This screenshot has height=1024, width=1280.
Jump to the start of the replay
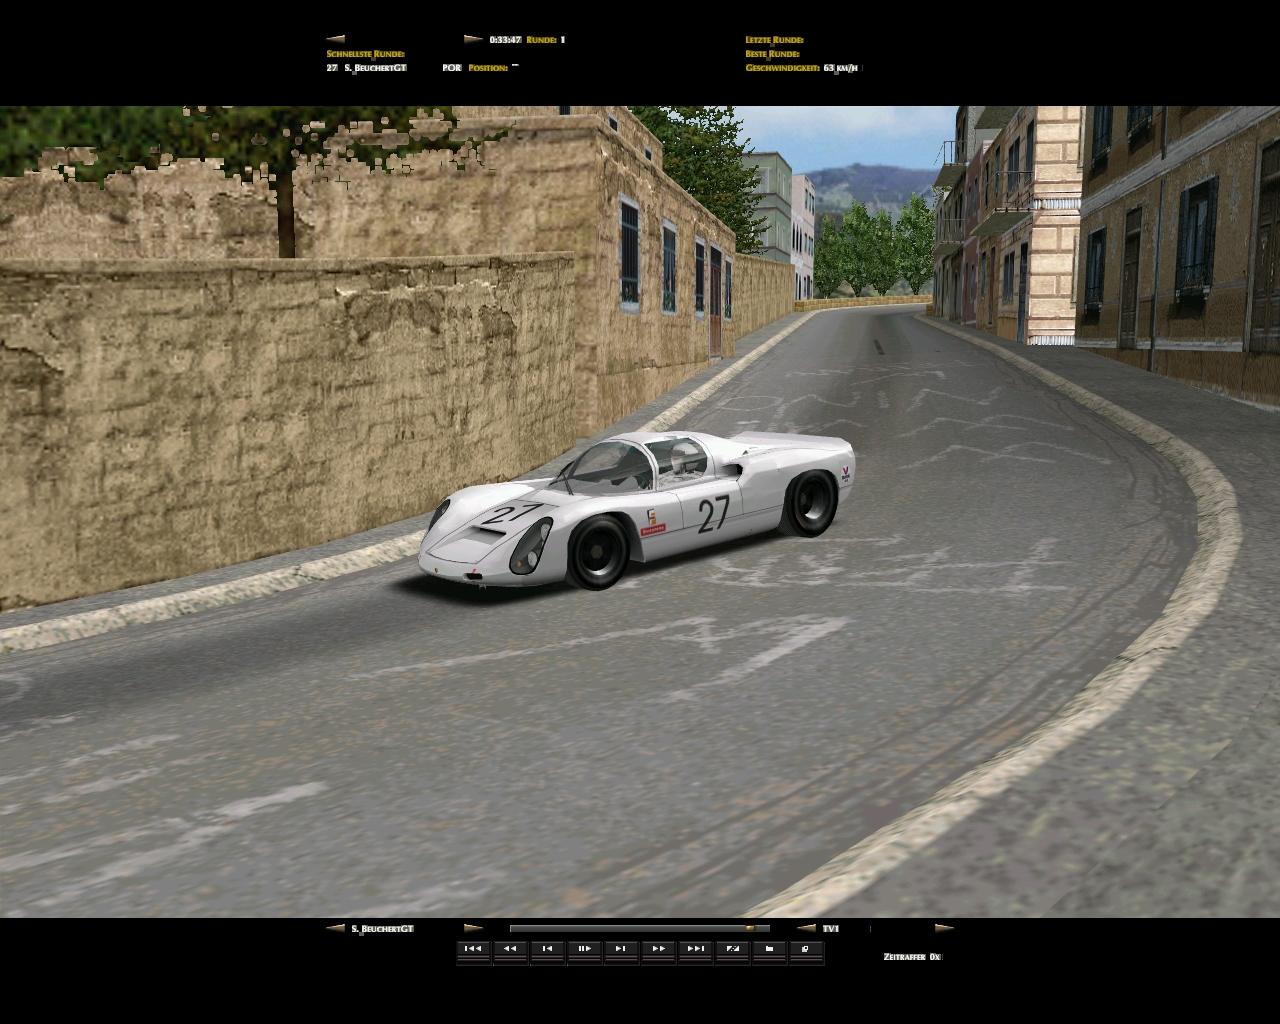coord(473,949)
